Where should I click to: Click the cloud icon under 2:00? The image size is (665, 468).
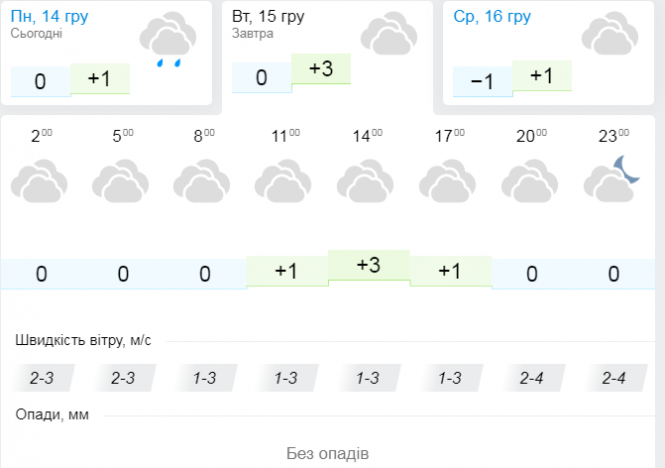pyautogui.click(x=39, y=183)
